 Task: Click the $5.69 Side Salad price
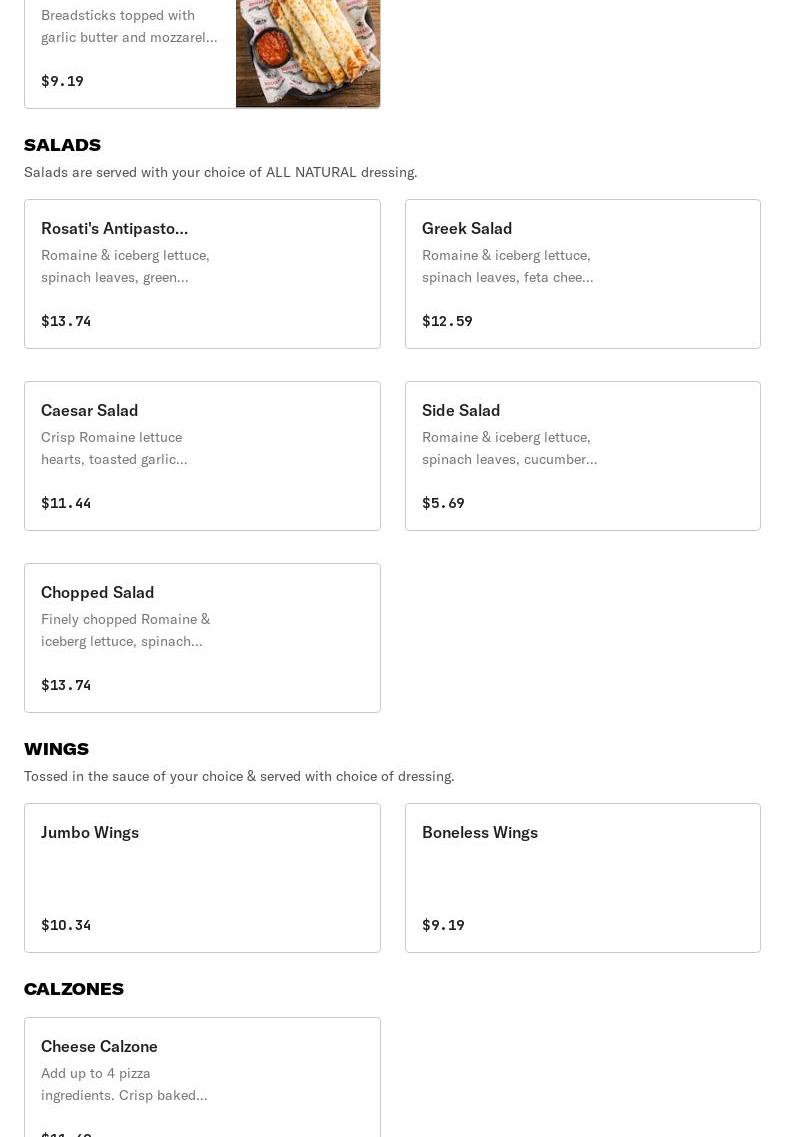tap(443, 503)
